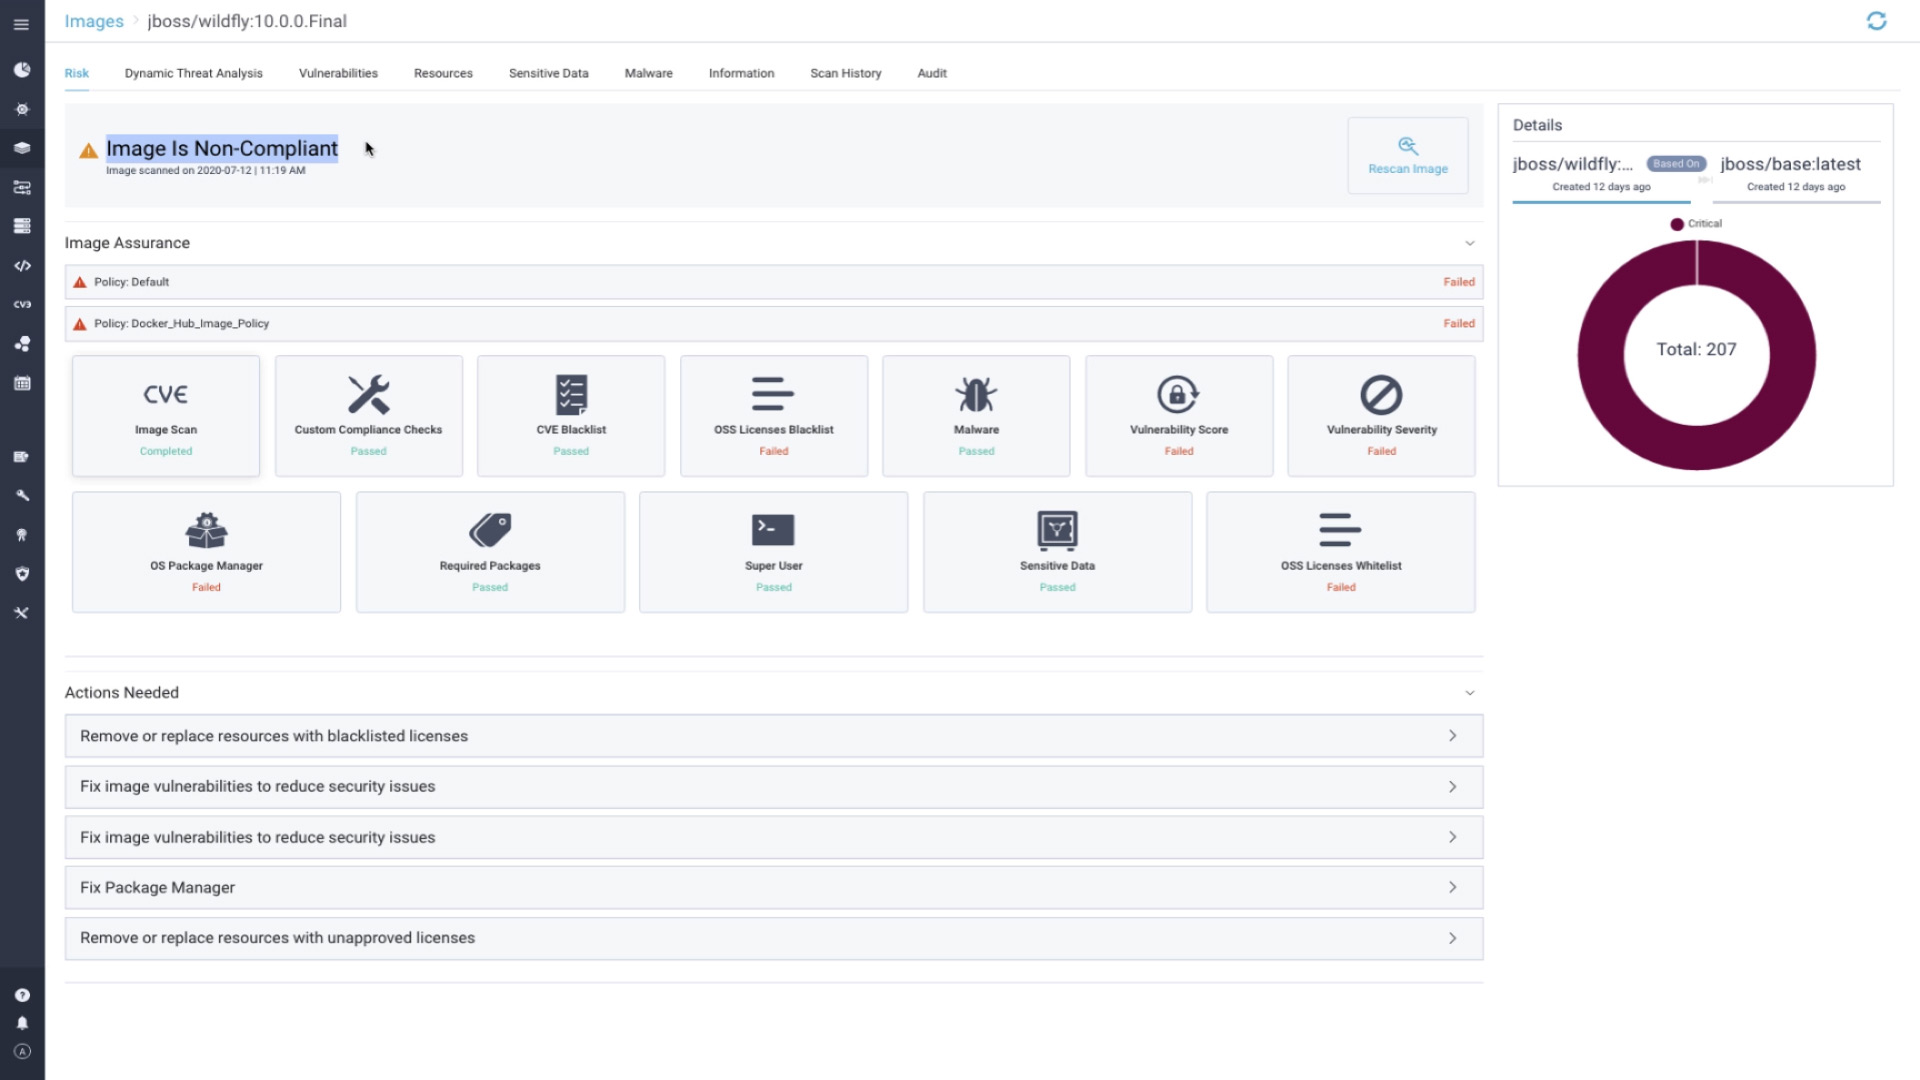Expand Remove or replace blacklisted licenses action
This screenshot has height=1080, width=1920.
click(774, 736)
